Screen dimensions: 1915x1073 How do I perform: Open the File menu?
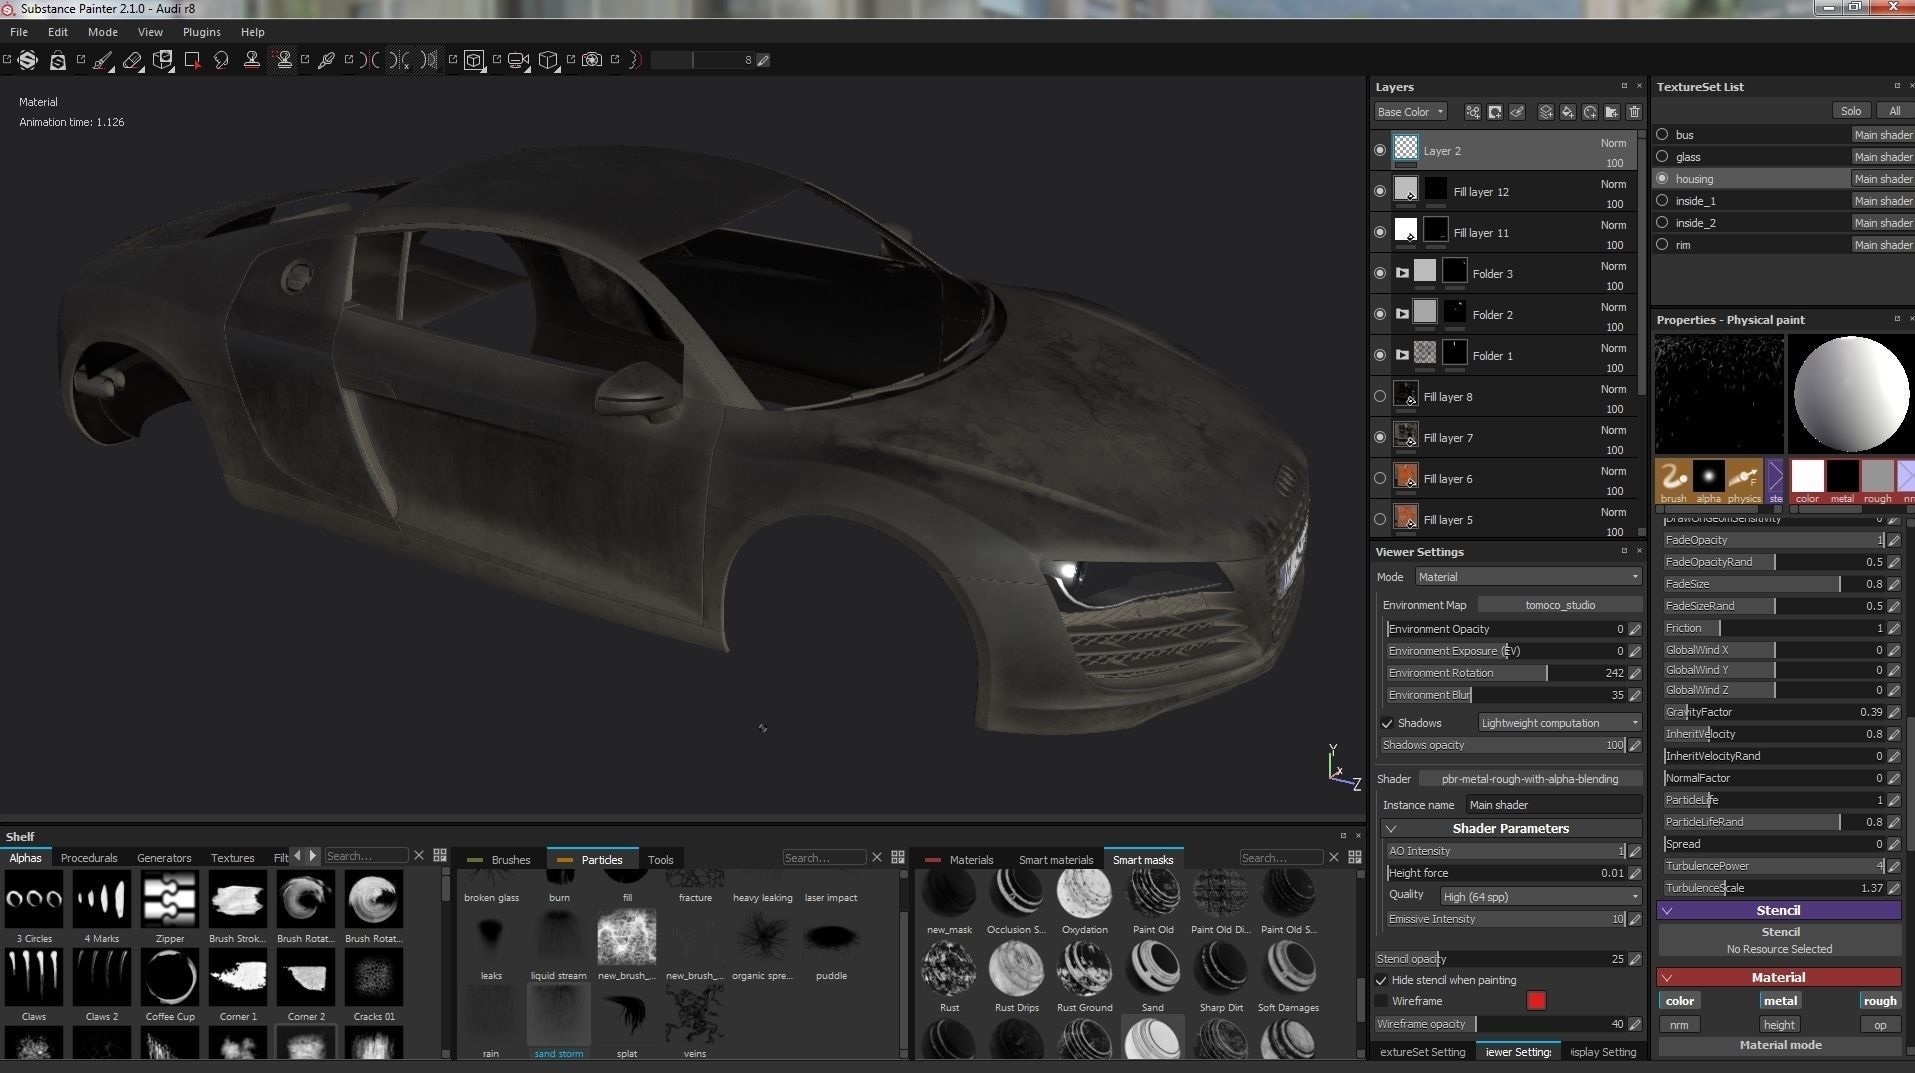pyautogui.click(x=19, y=32)
